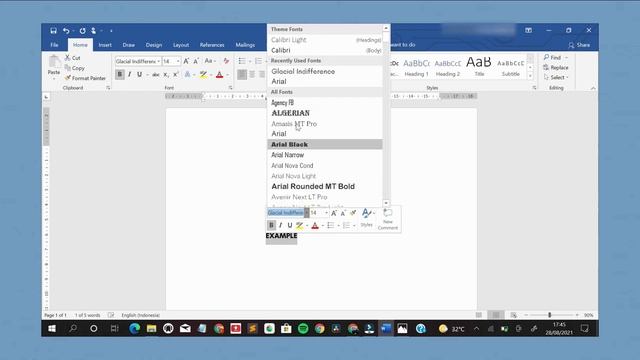
Task: Click the bullets list icon in ribbon
Action: point(242,61)
